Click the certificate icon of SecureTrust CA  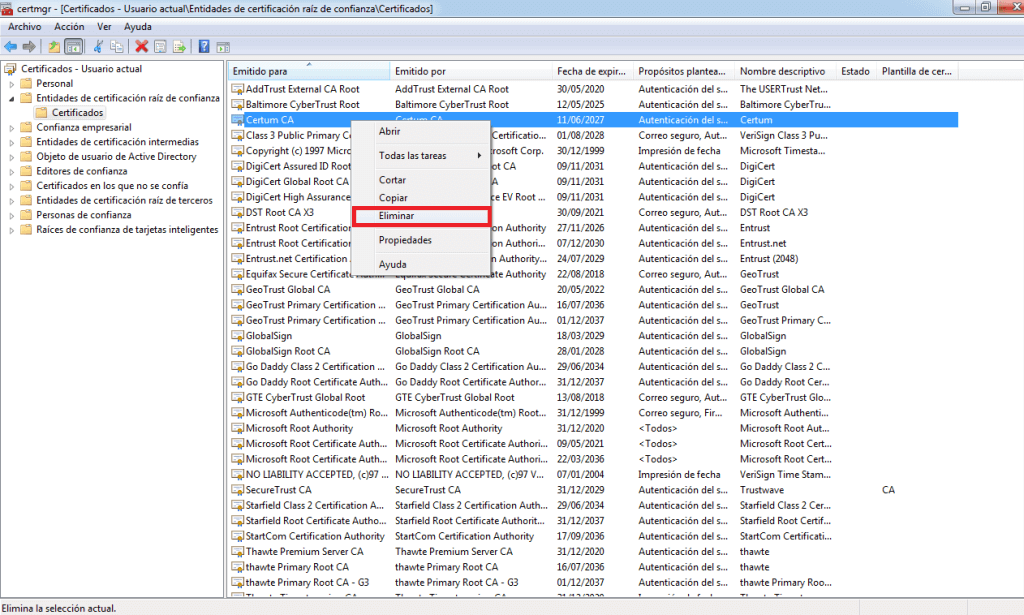pos(238,490)
